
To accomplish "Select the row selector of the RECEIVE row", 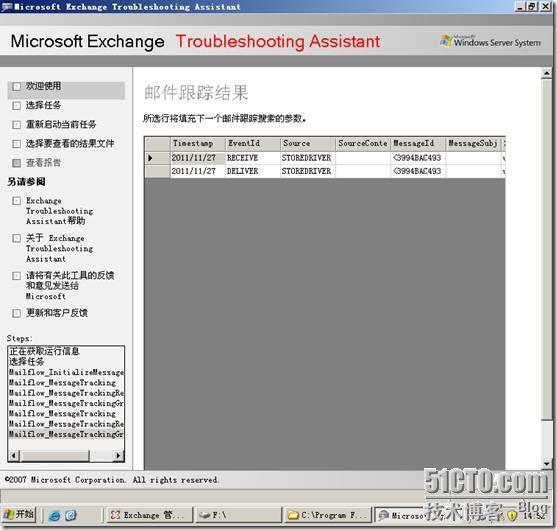I will (157, 158).
